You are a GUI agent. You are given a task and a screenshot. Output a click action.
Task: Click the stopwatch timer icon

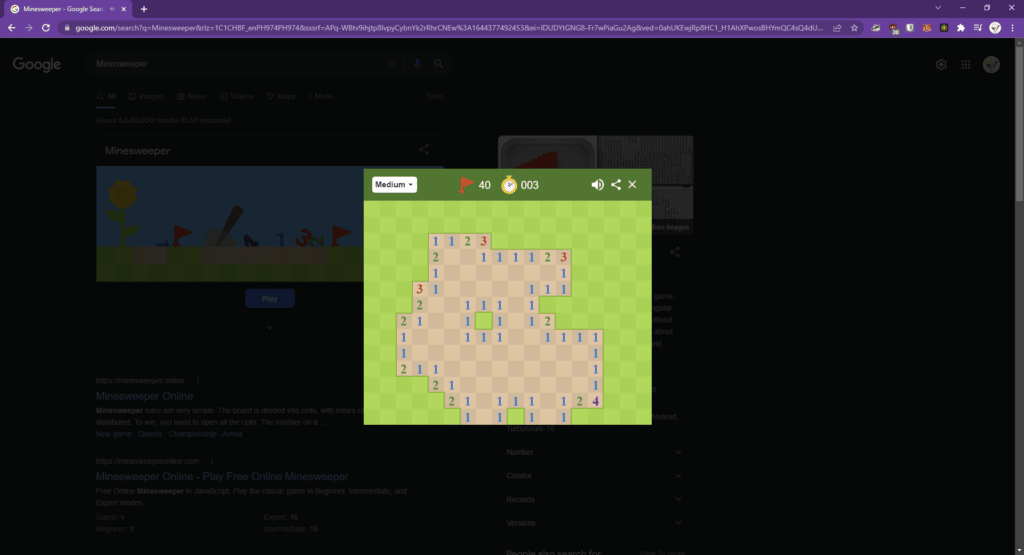pyautogui.click(x=509, y=185)
